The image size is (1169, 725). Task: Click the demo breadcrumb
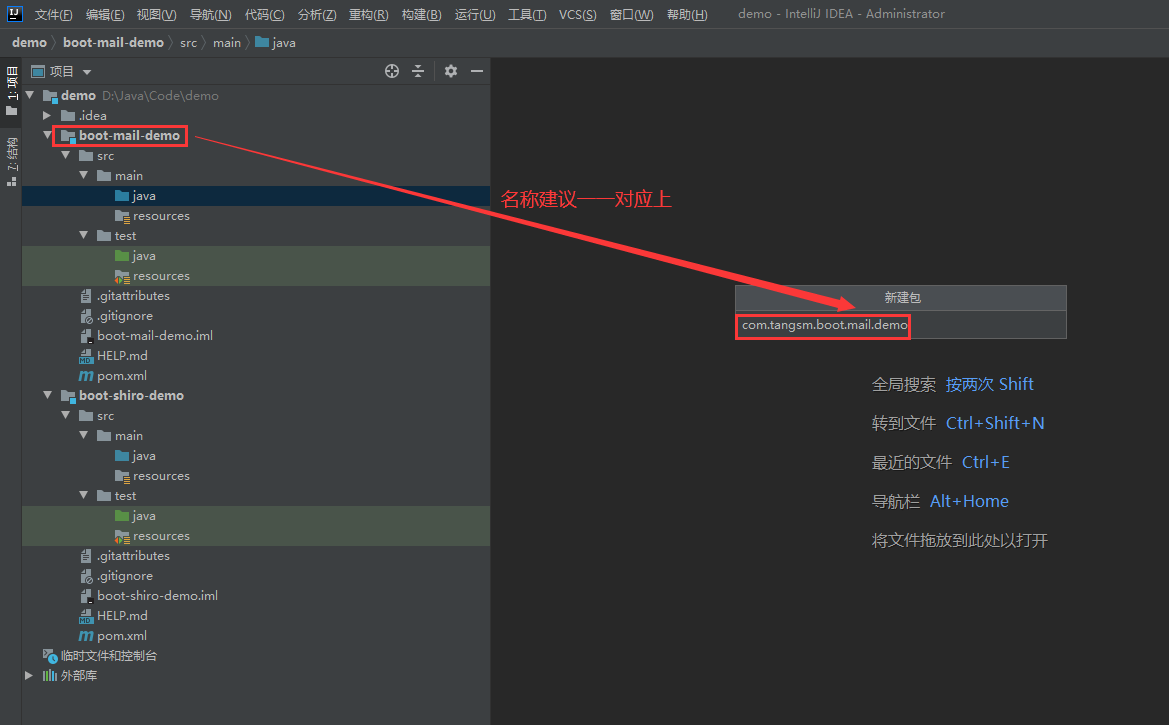point(29,43)
